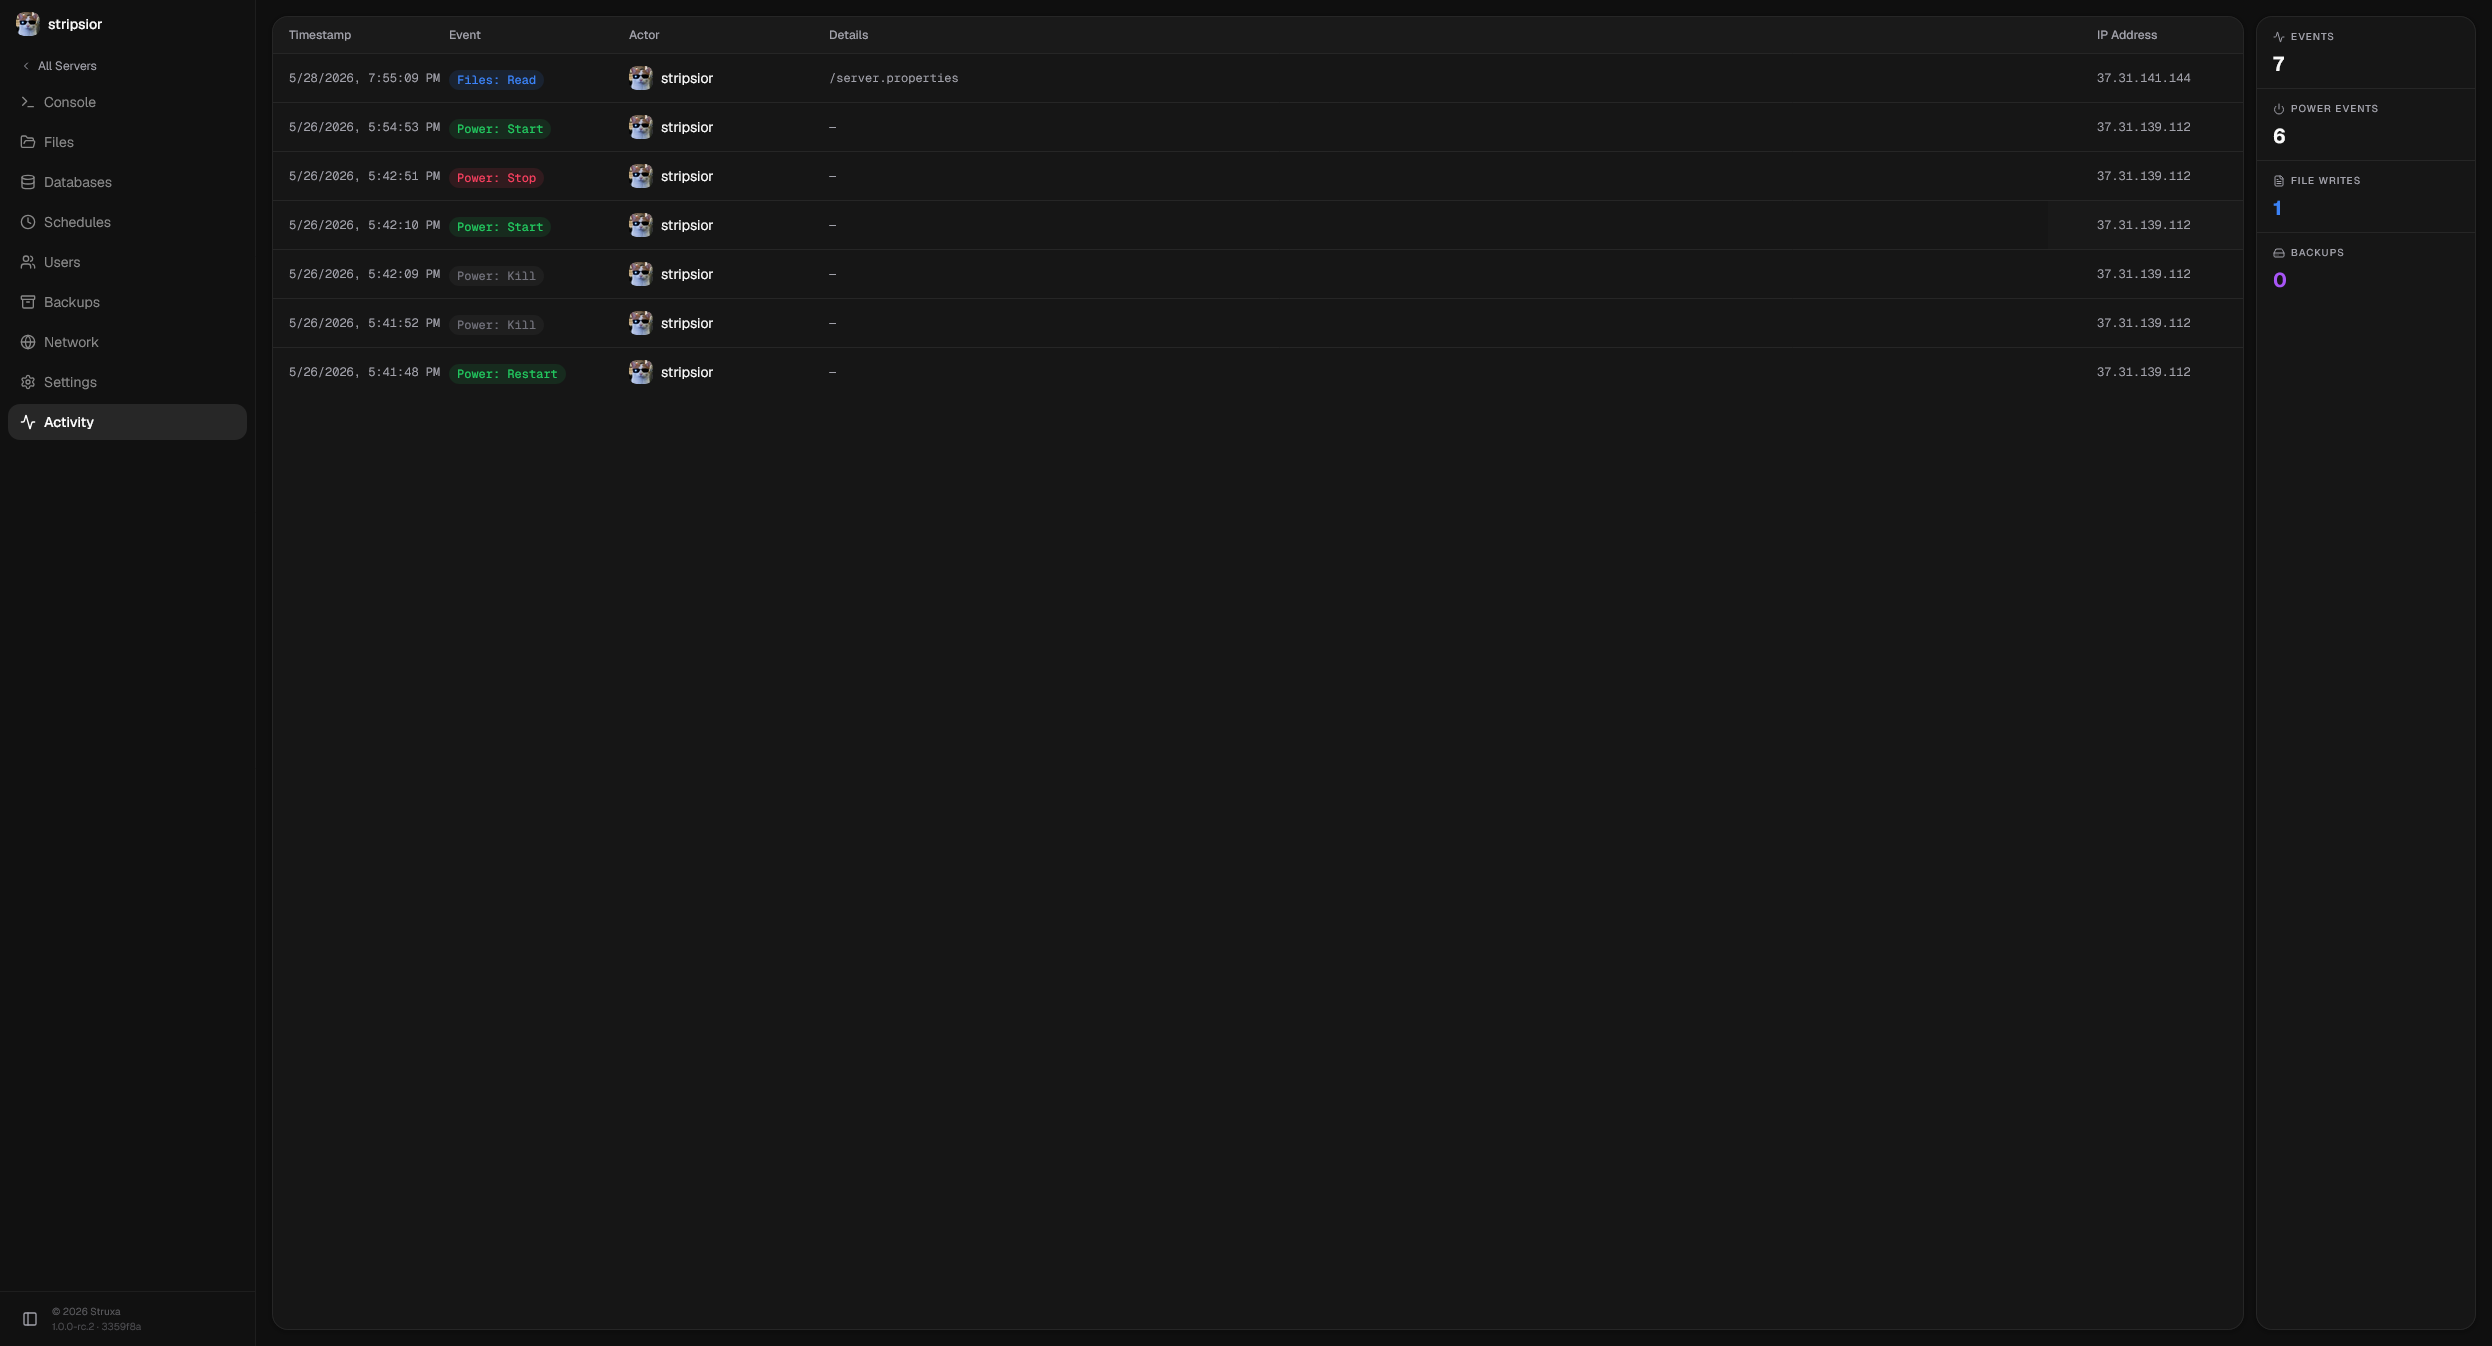The height and width of the screenshot is (1346, 2492).
Task: Go back to All Servers
Action: coord(59,66)
